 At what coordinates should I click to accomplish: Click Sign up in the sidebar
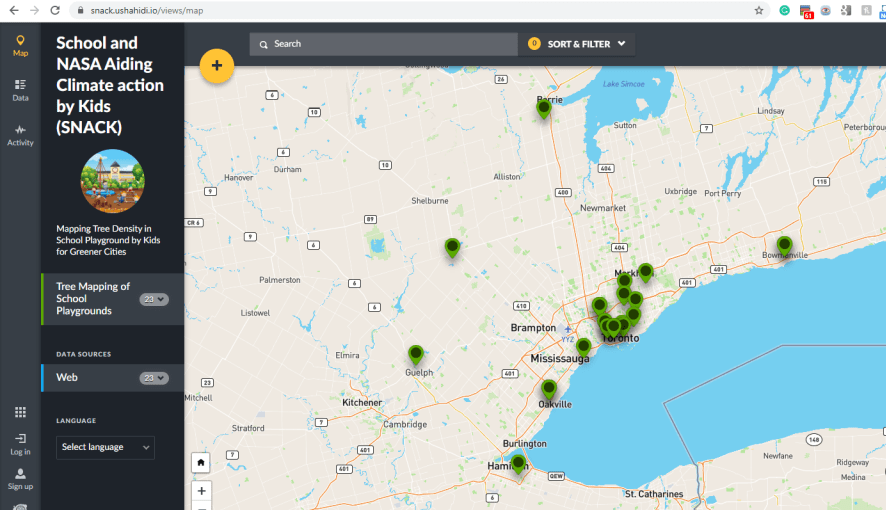[x=20, y=478]
